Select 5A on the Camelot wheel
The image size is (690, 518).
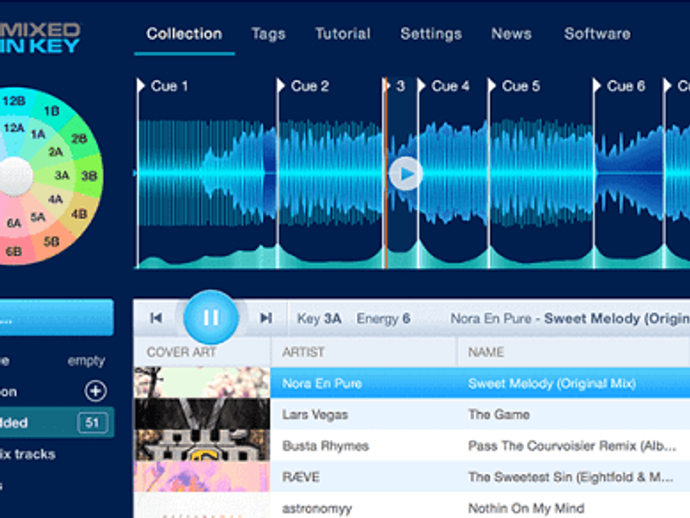click(x=38, y=217)
